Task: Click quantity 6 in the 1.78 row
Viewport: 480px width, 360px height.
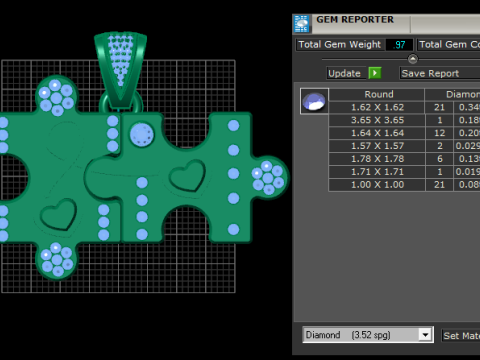Action: click(x=439, y=159)
